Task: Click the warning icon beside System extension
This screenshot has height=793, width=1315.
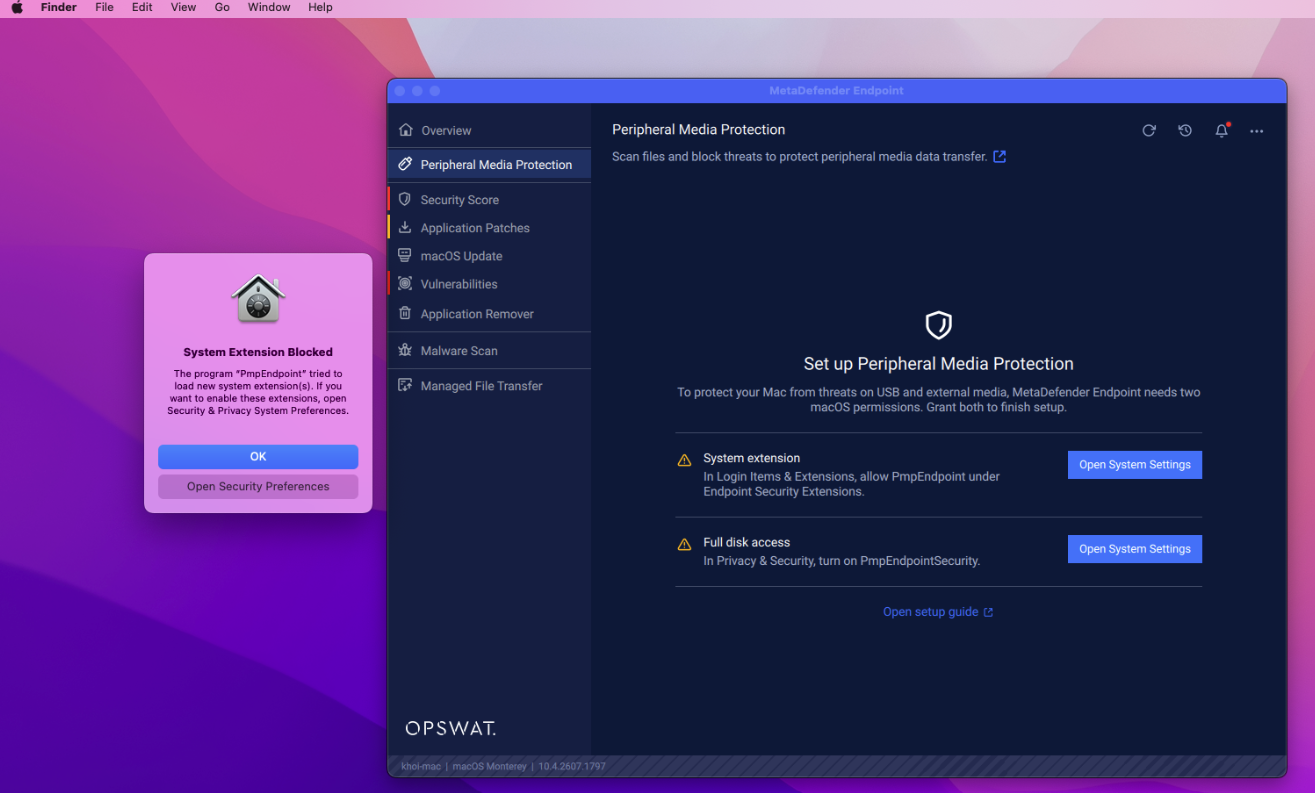Action: [x=684, y=461]
